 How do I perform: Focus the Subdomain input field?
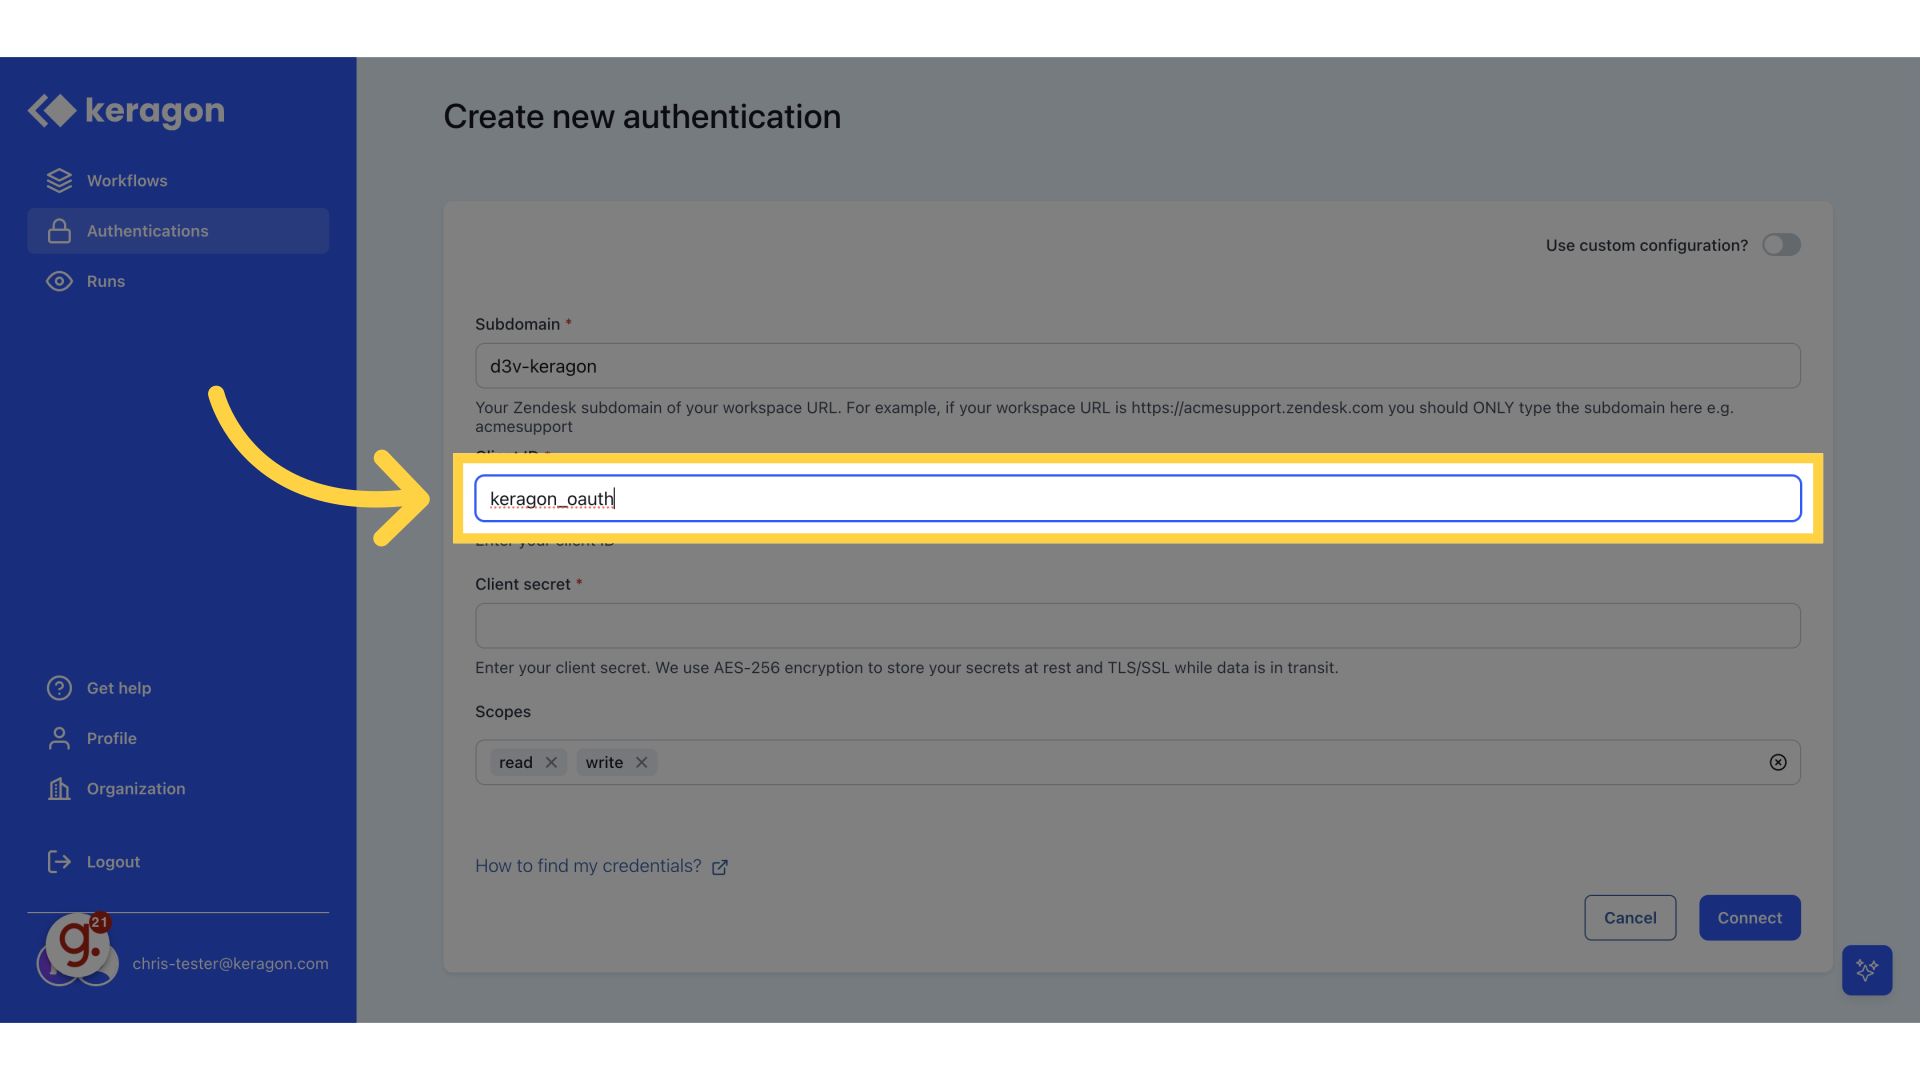click(x=1137, y=366)
